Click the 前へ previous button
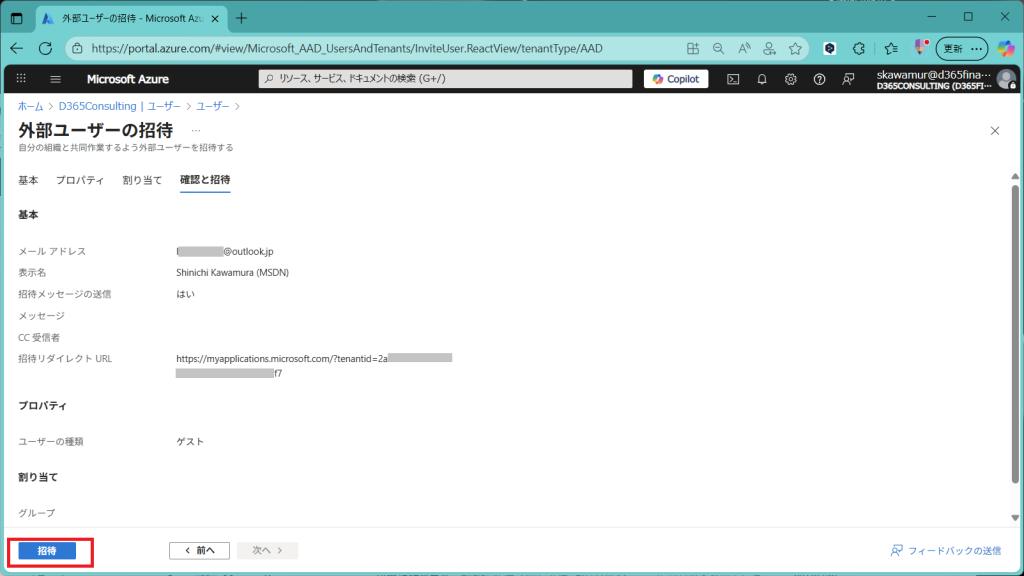The height and width of the screenshot is (576, 1024). (200, 551)
